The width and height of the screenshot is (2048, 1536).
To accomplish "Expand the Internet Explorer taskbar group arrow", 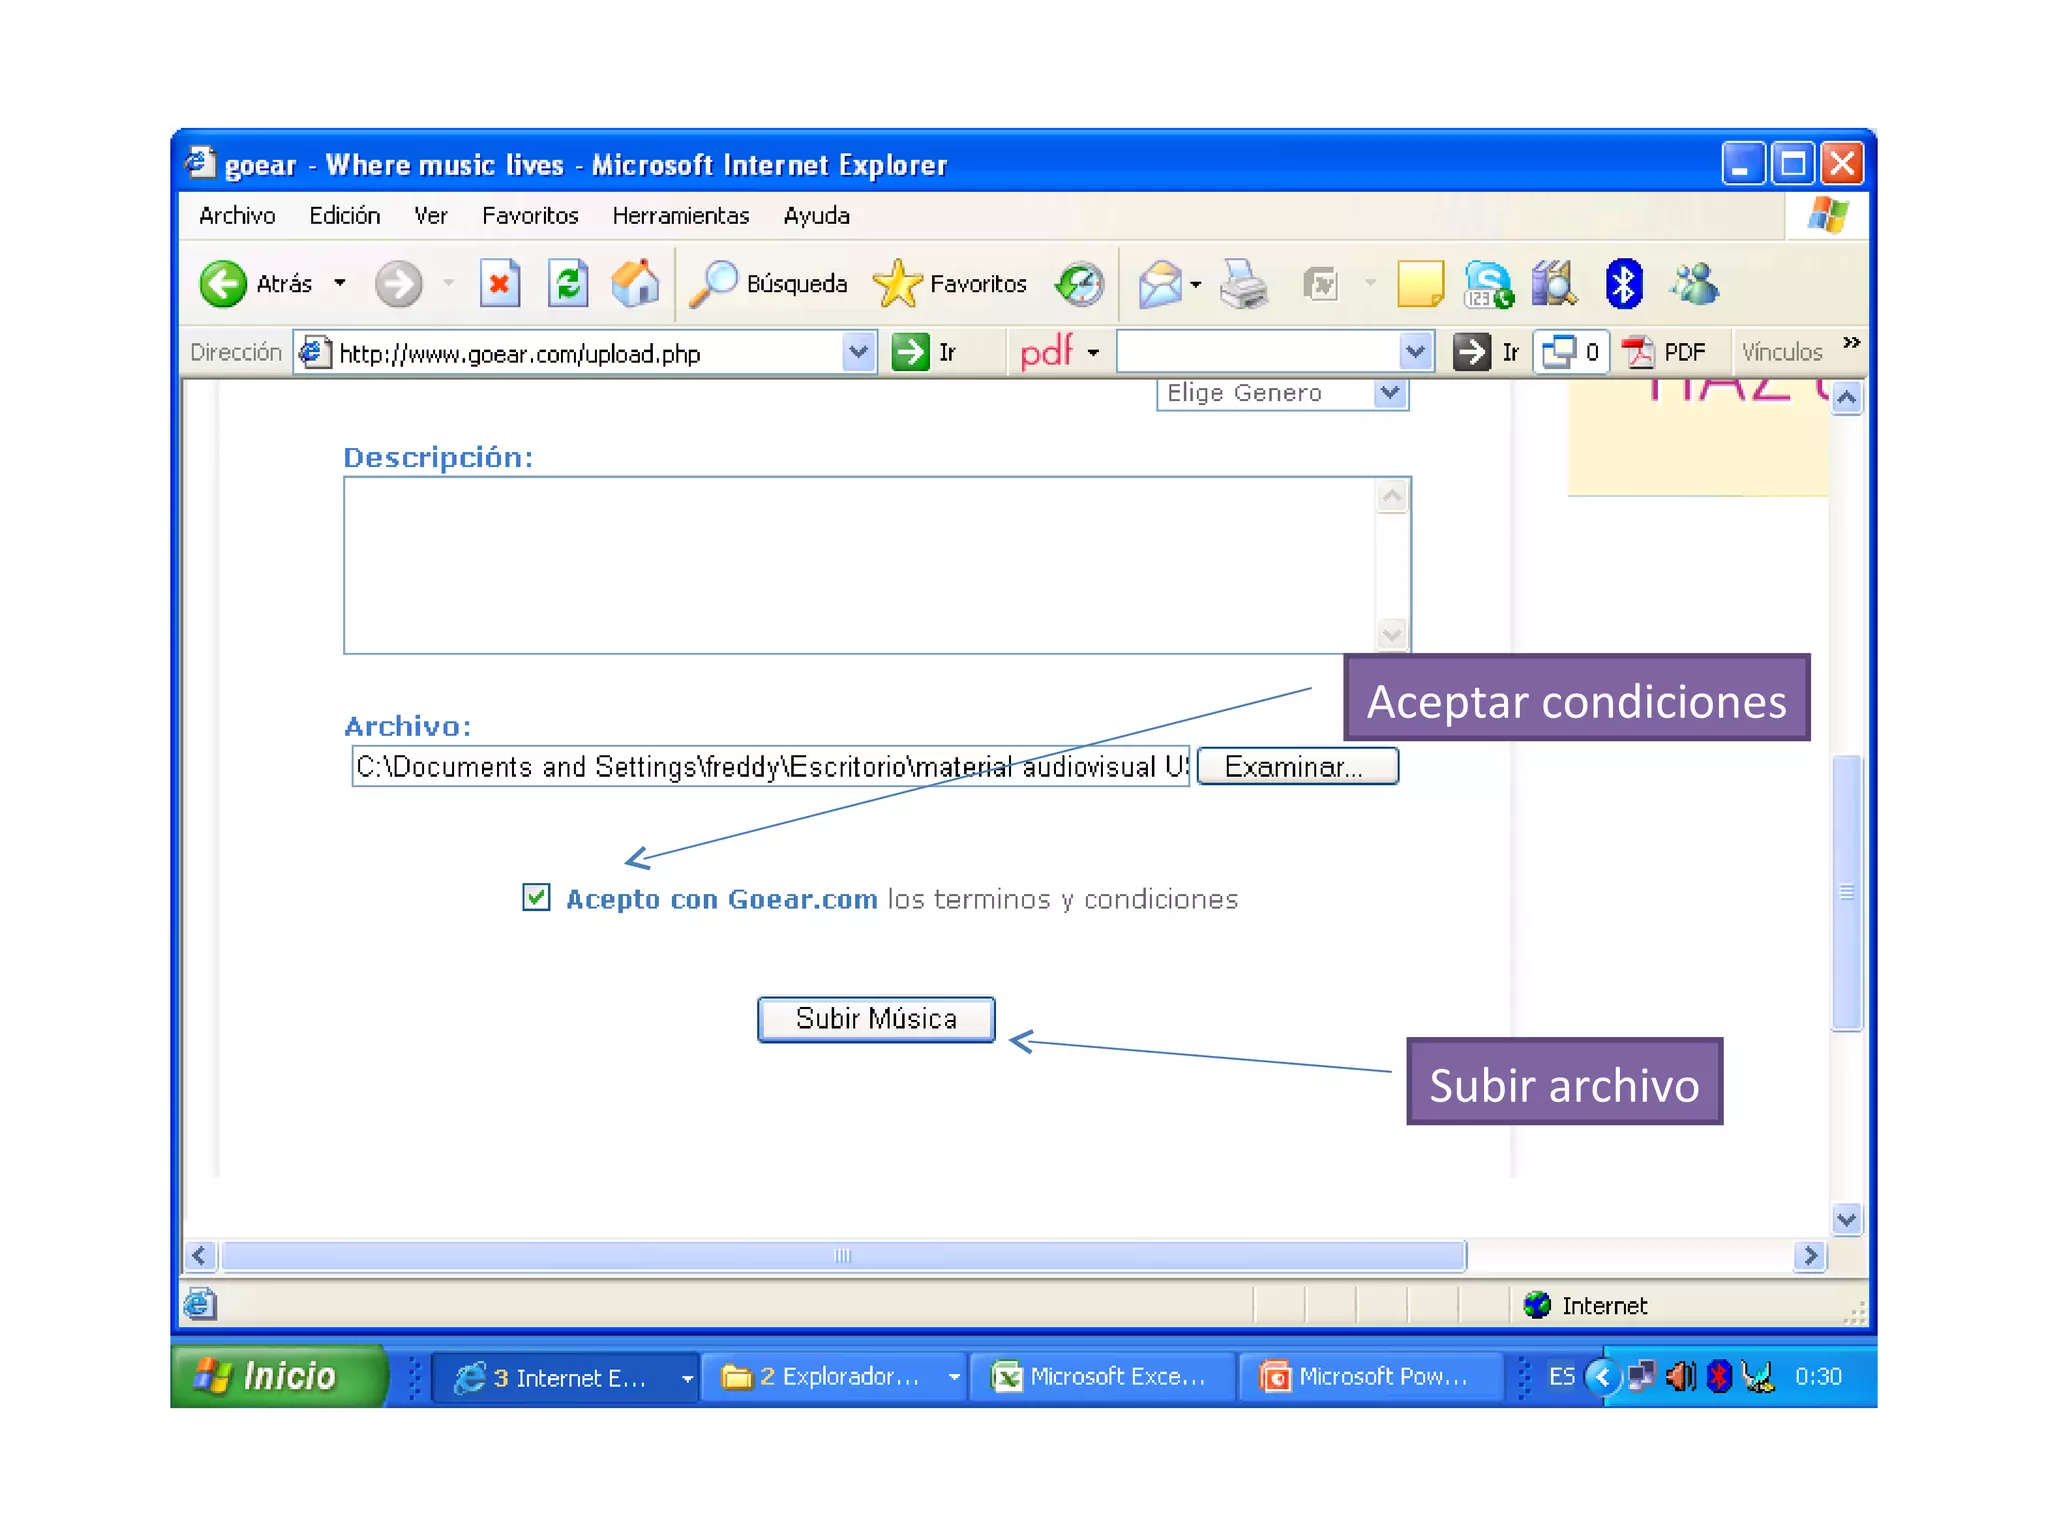I will (687, 1378).
